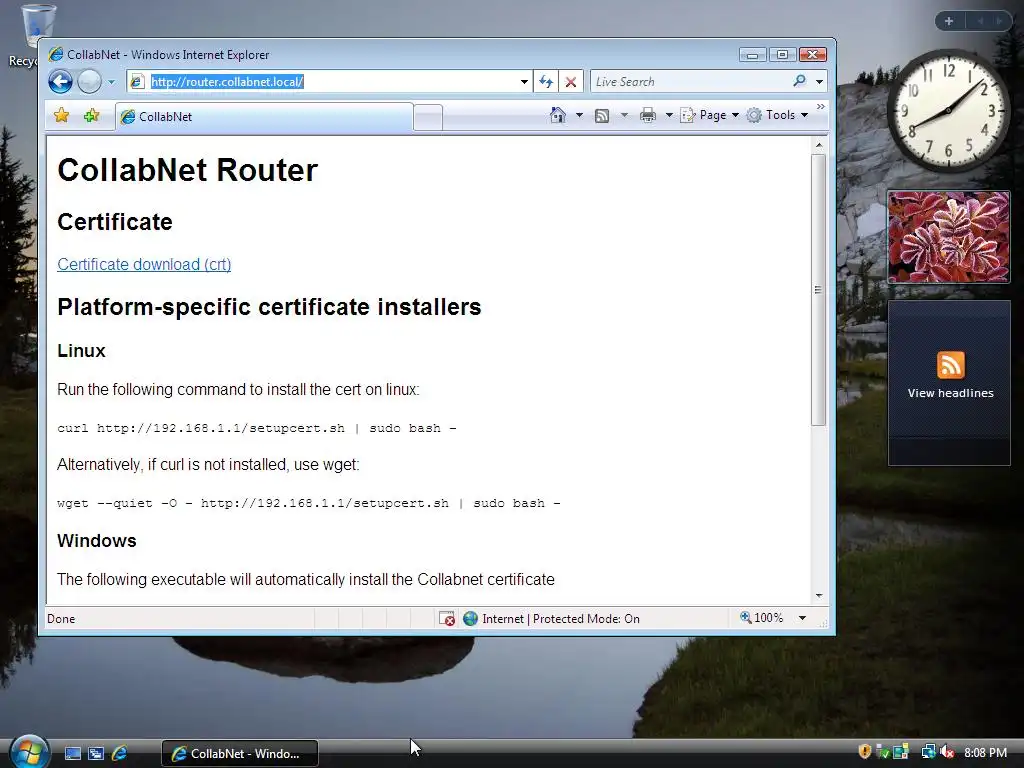The image size is (1024, 768).
Task: Expand the command bar overflow chevron
Action: [821, 106]
